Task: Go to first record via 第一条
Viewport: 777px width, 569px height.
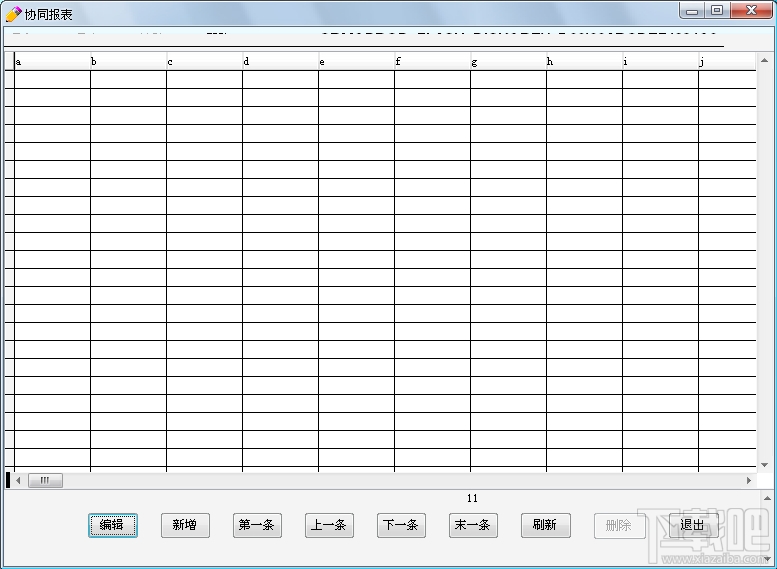Action: click(257, 525)
